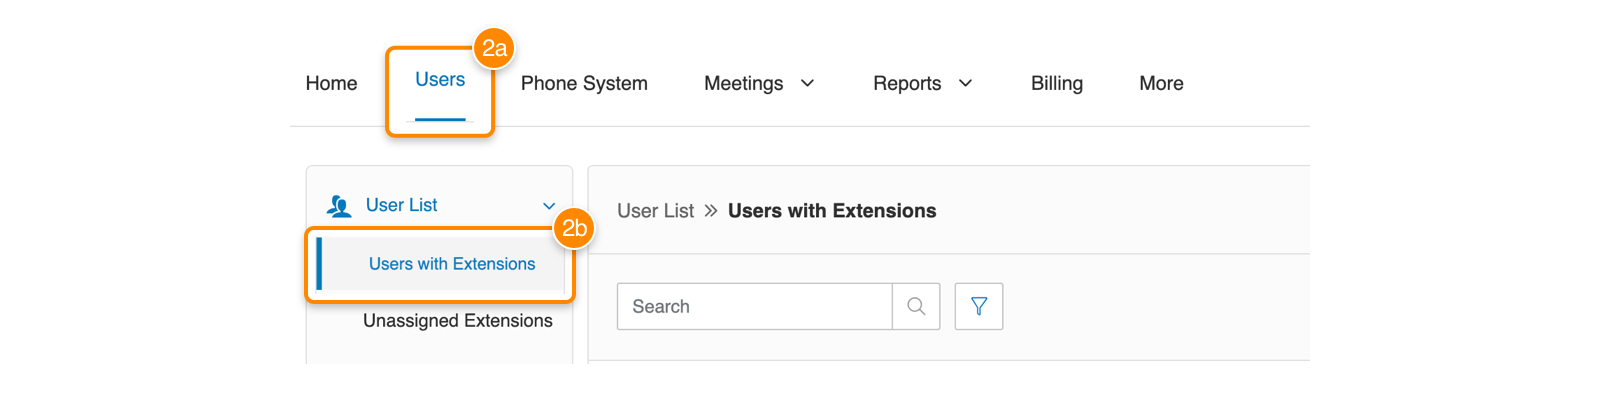
Task: Open the Phone System tab
Action: [x=584, y=84]
